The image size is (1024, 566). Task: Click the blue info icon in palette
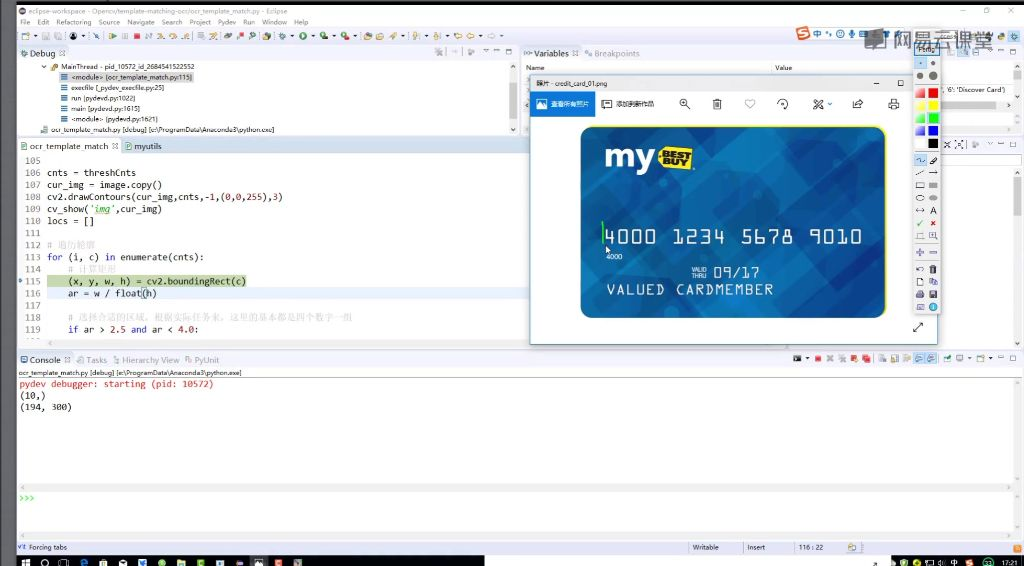[x=933, y=307]
